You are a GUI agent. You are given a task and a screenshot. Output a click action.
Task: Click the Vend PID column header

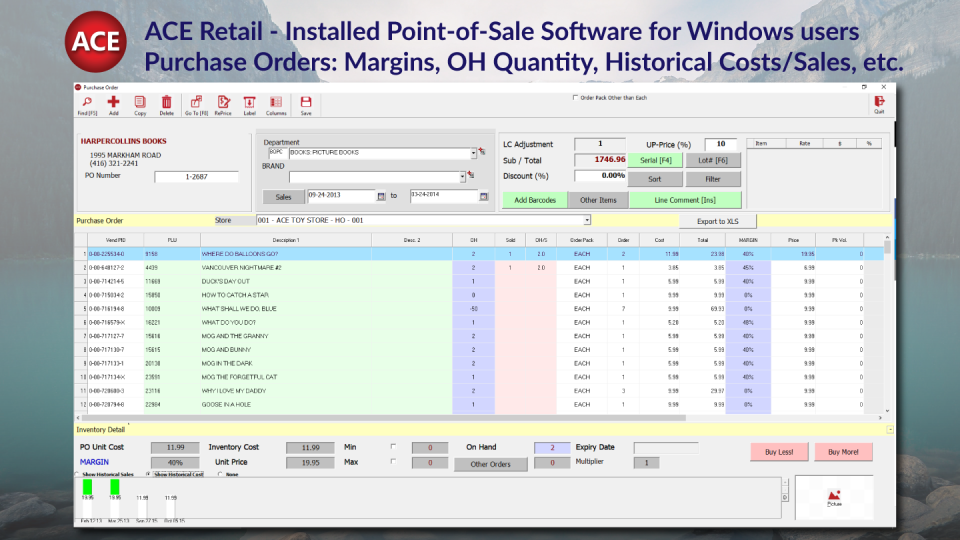tap(116, 240)
